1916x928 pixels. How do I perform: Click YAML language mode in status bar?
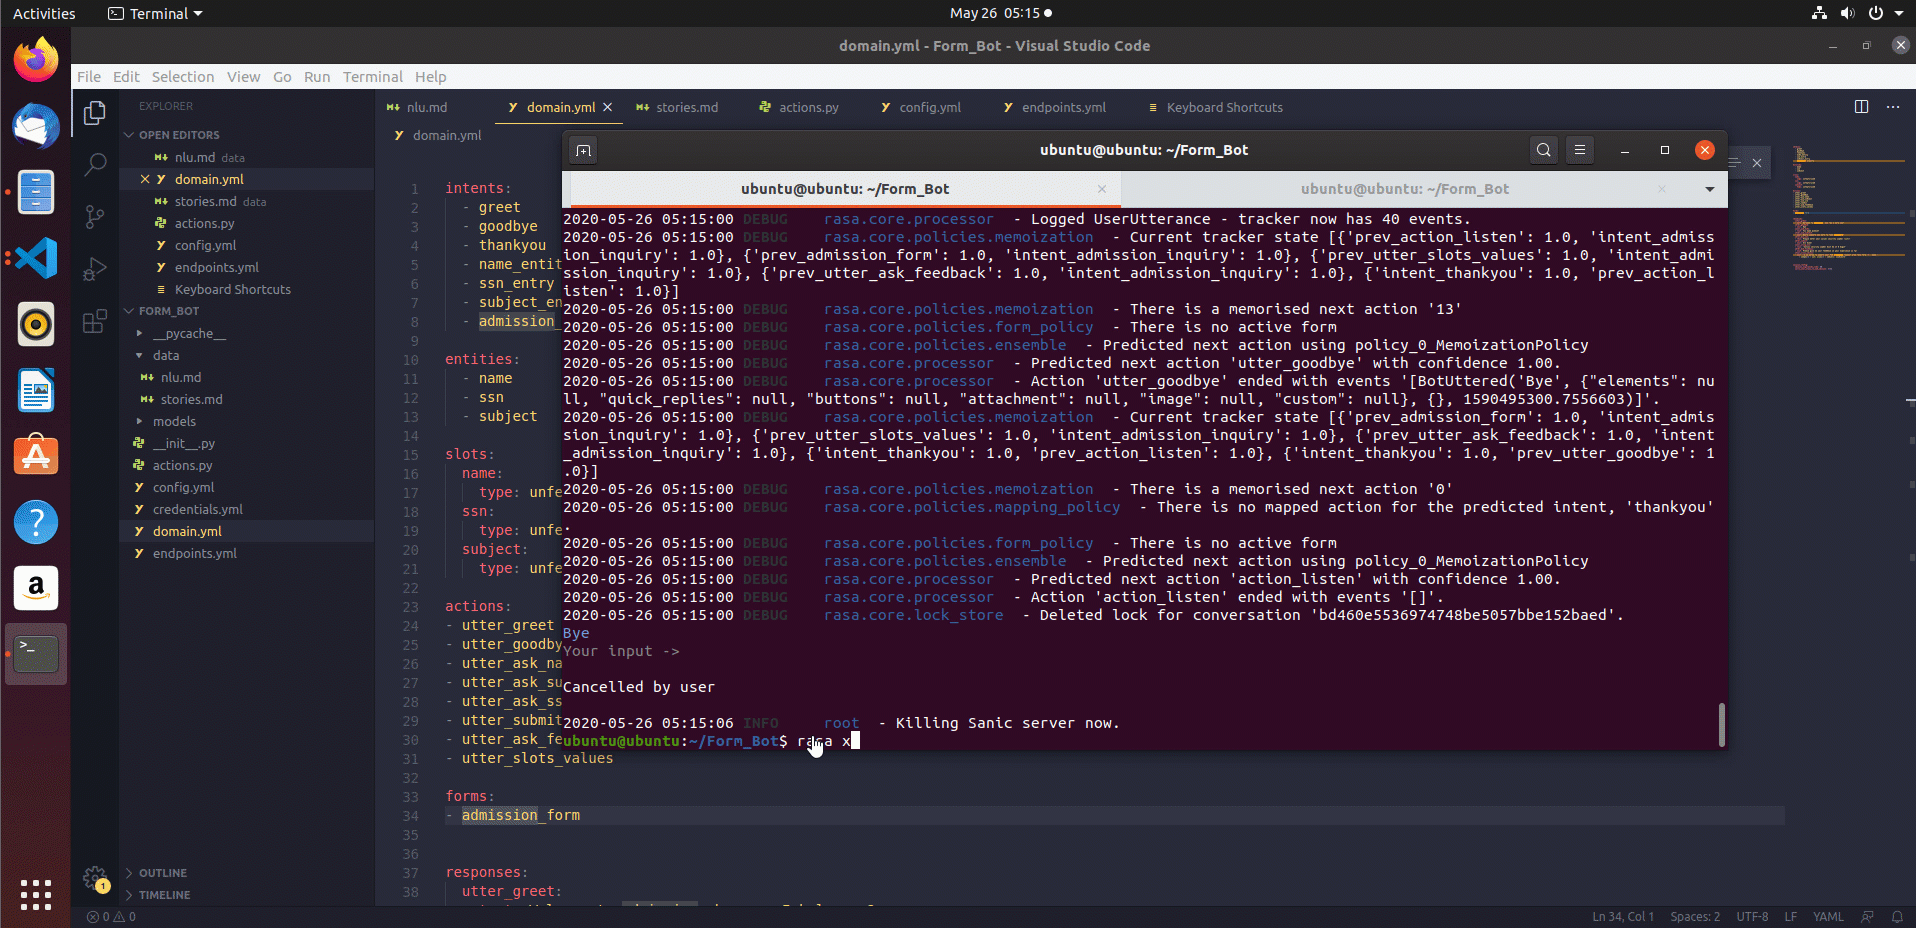(1828, 916)
